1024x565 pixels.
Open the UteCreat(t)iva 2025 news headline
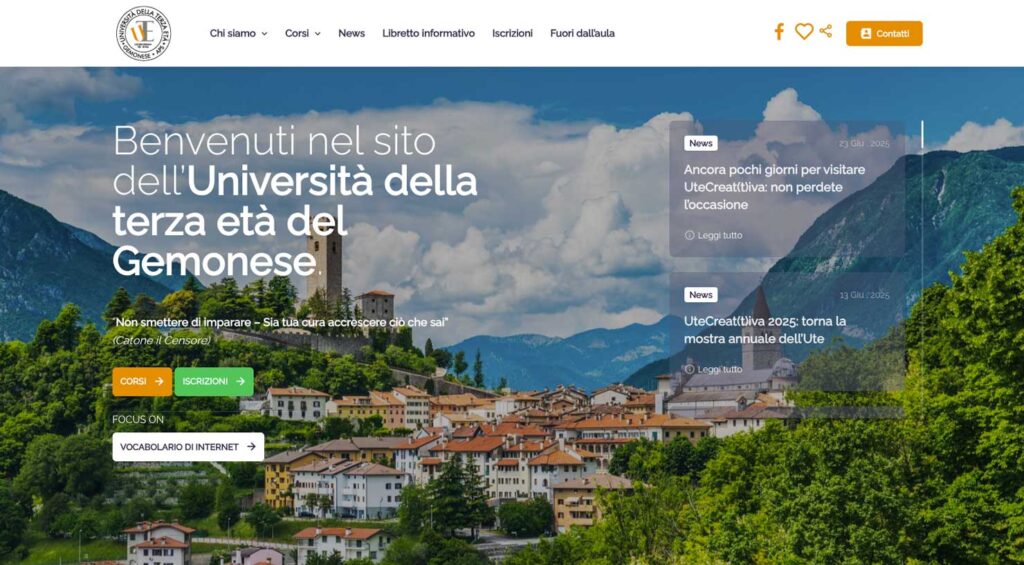(x=765, y=330)
